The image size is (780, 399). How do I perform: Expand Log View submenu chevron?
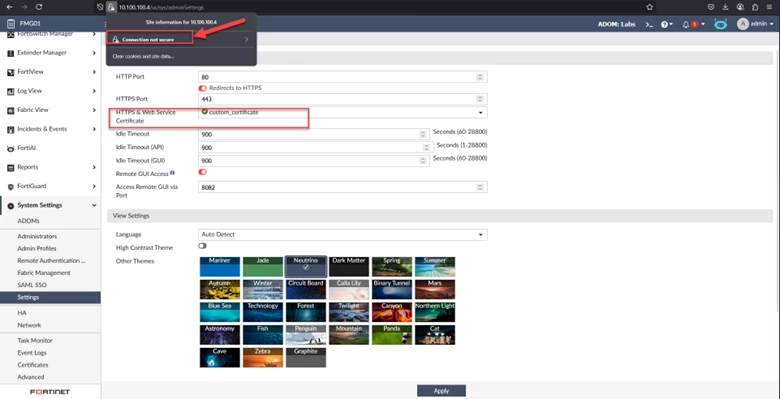(94, 91)
